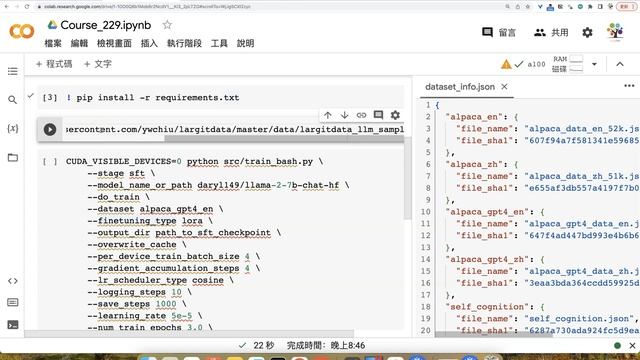Open the search sidebar icon
This screenshot has width=640, height=360.
point(13,100)
